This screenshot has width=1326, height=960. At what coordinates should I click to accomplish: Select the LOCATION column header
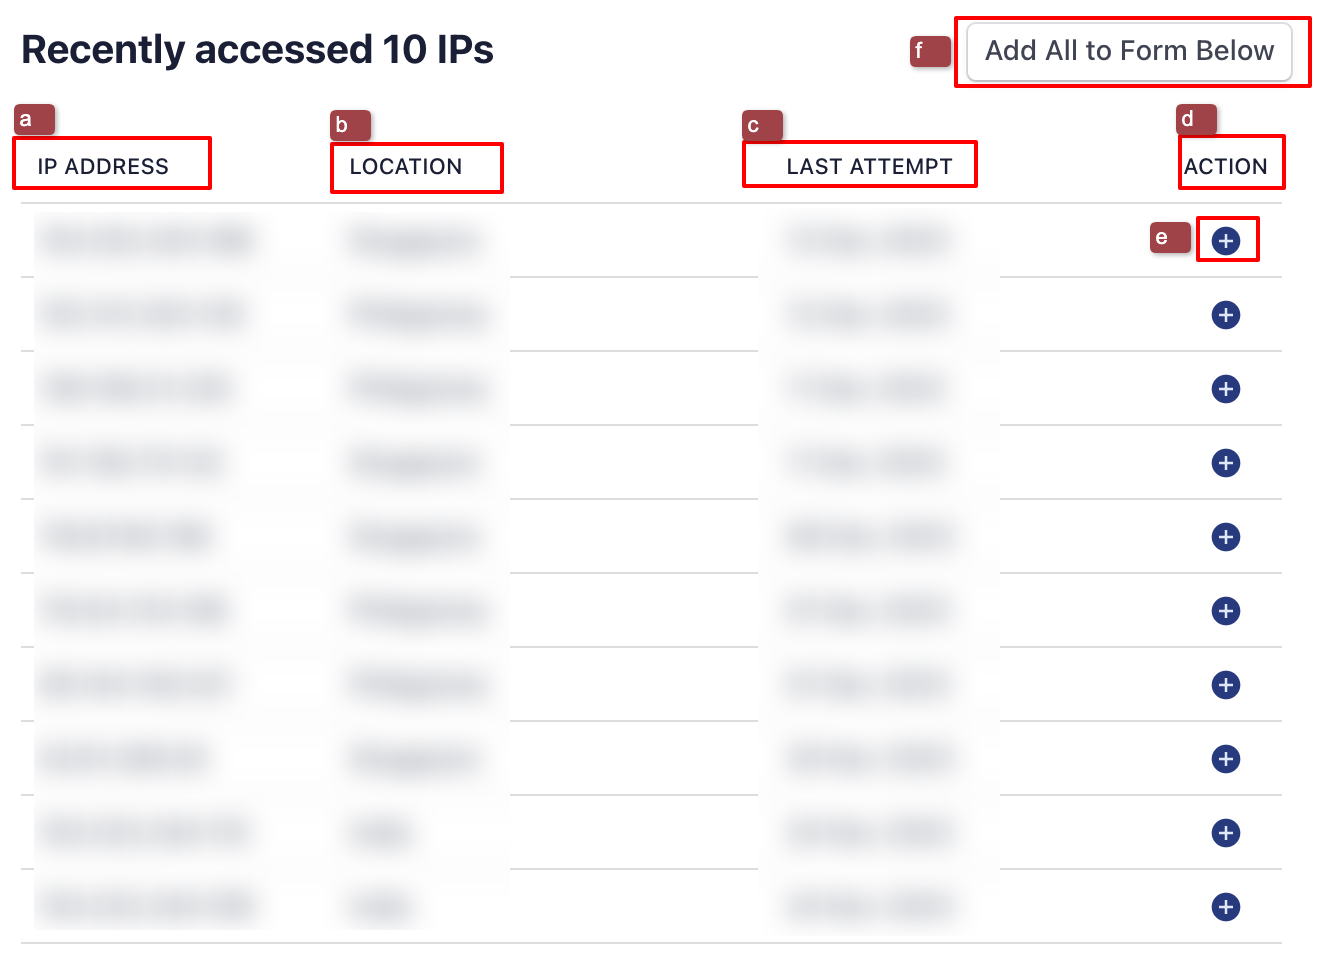pyautogui.click(x=406, y=167)
